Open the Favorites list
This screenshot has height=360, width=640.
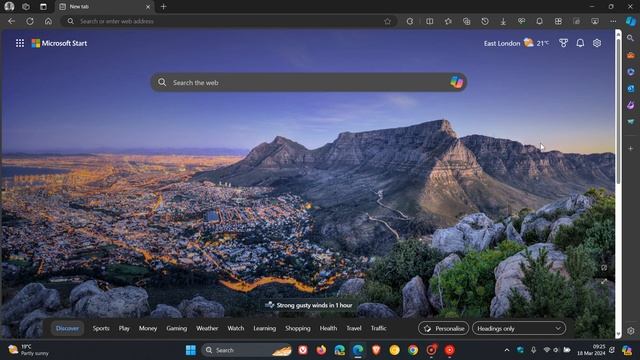click(x=448, y=21)
